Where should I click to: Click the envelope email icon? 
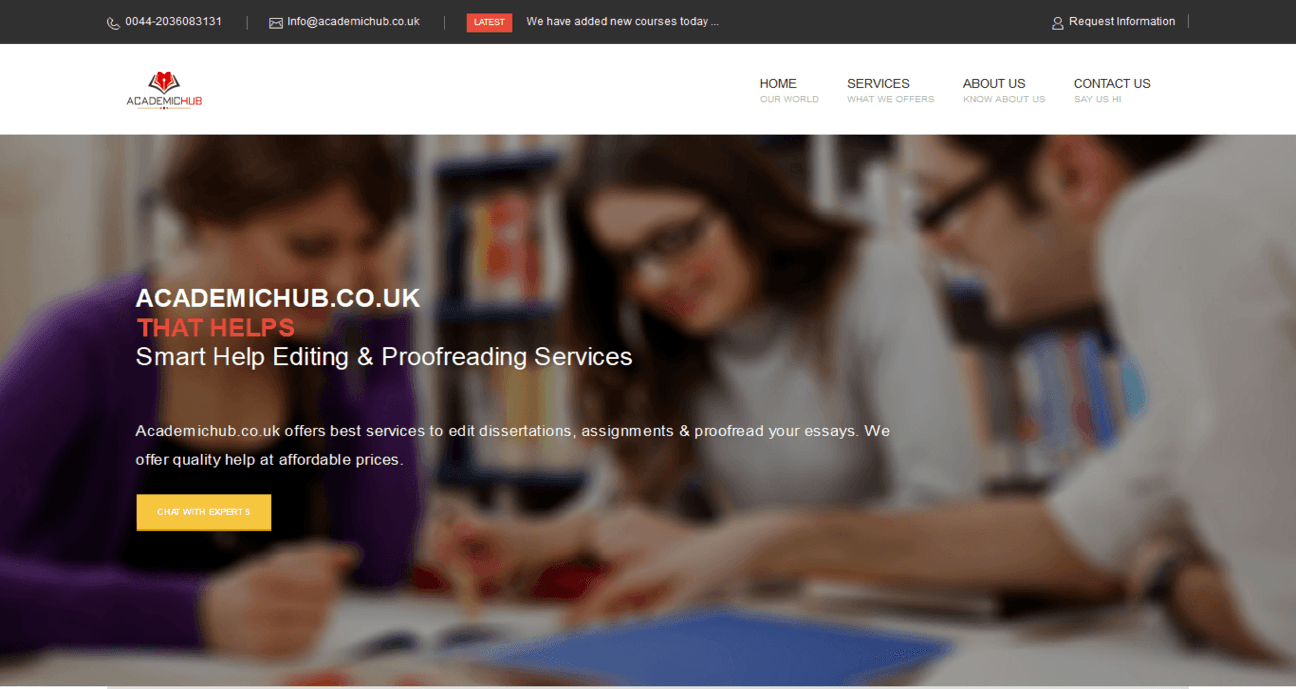tap(276, 23)
